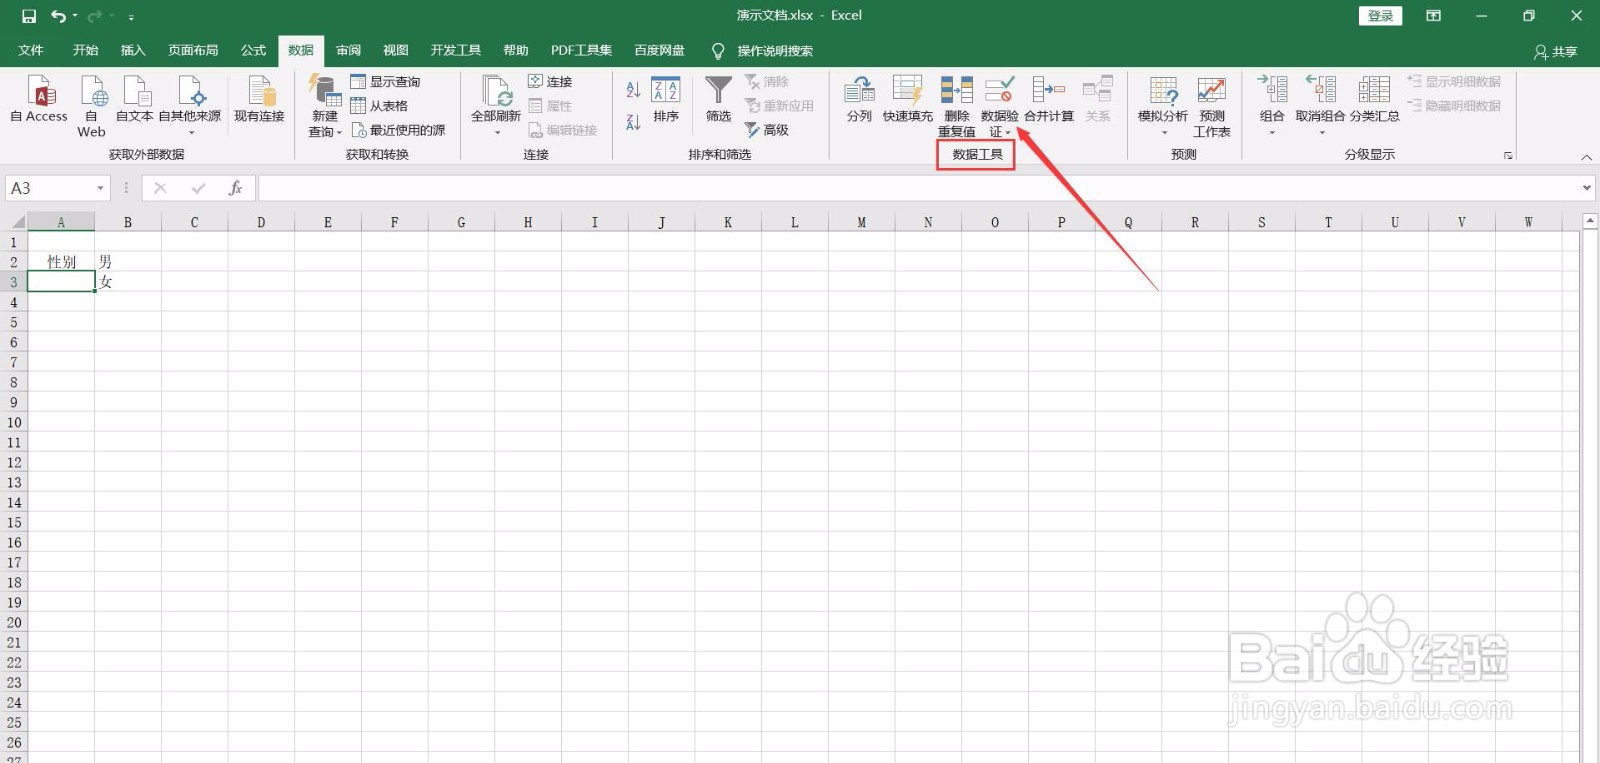Open the 文件 file tab
The height and width of the screenshot is (763, 1600).
(31, 50)
